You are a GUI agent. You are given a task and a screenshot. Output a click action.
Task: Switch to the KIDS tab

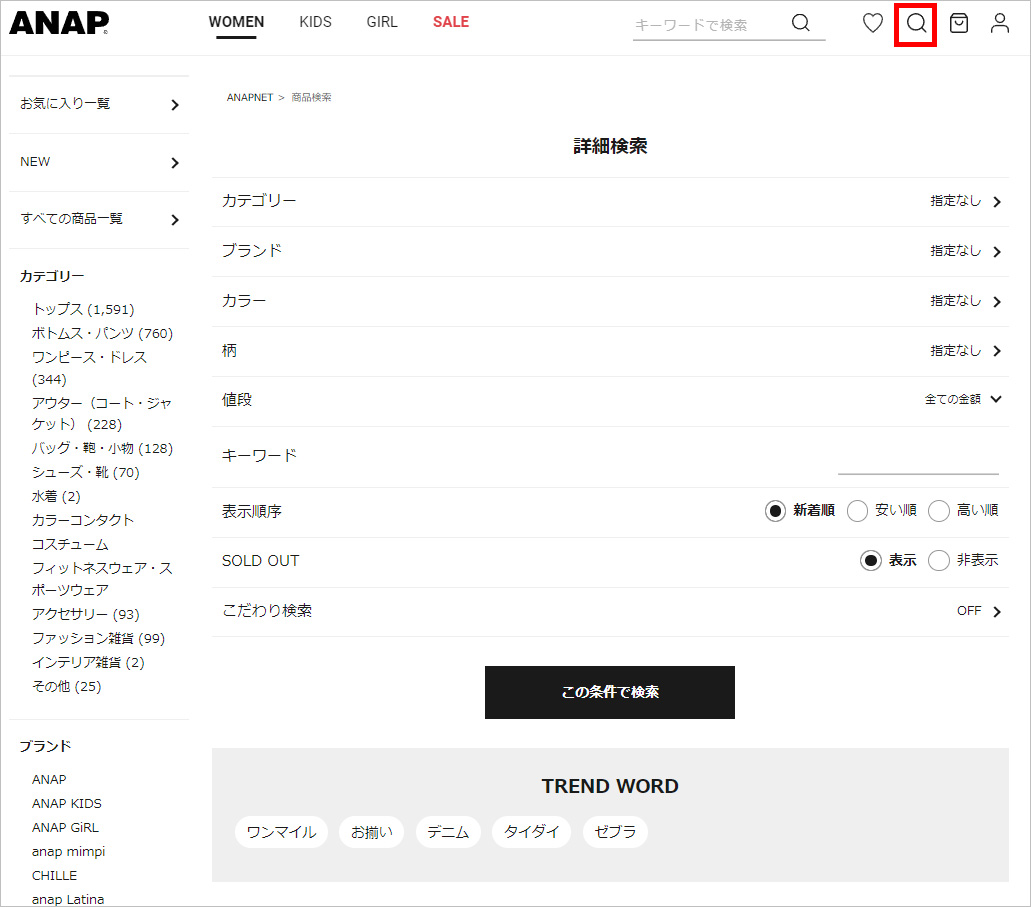pyautogui.click(x=315, y=22)
